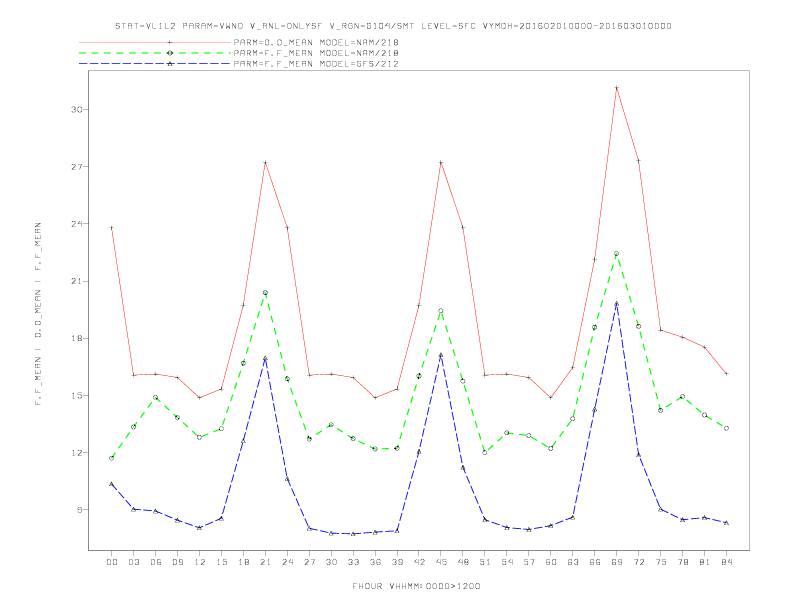Click the x-axis tick label 09
The width and height of the screenshot is (792, 612).
point(178,562)
